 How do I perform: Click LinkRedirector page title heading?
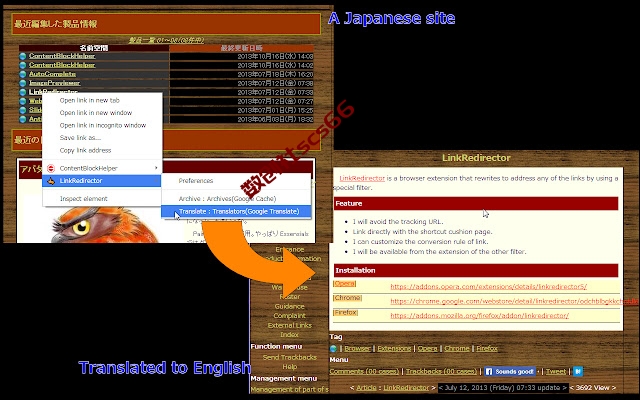pyautogui.click(x=476, y=158)
